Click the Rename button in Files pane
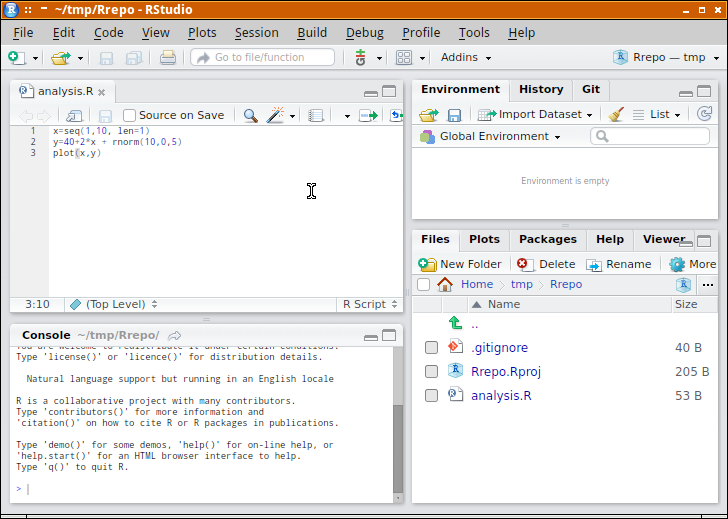 pos(618,264)
